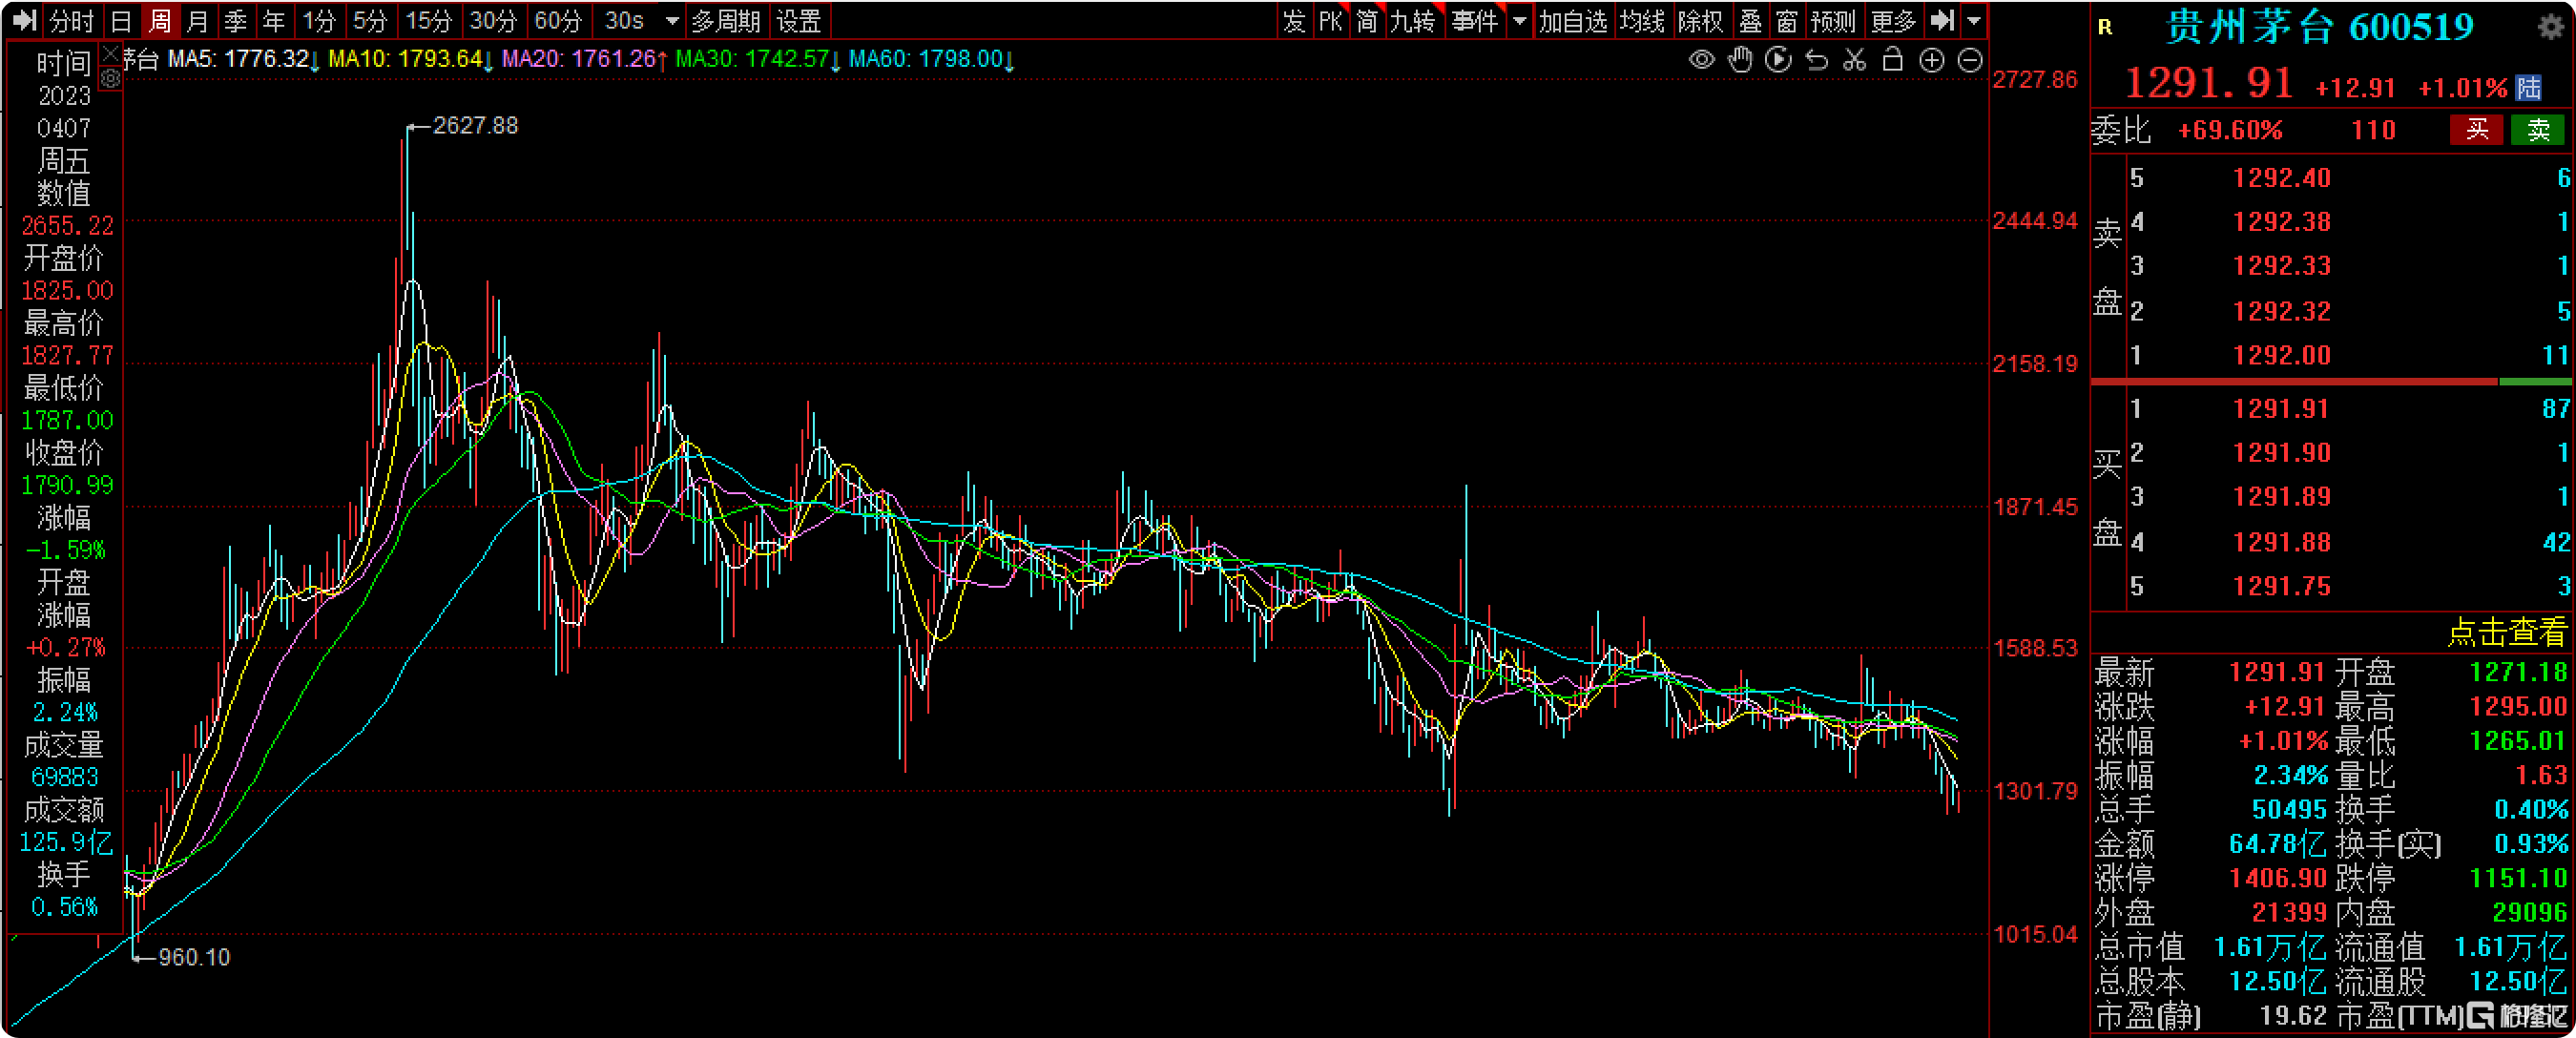Open the settings gear beside stock name
This screenshot has width=2576, height=1038.
coord(2551,27)
